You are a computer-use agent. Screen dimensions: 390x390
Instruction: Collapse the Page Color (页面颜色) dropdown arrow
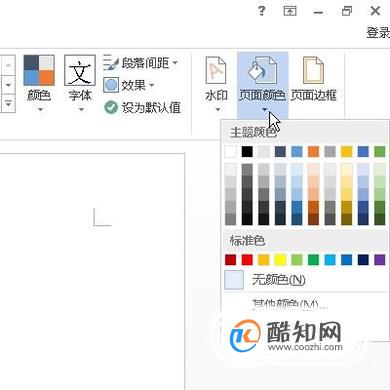click(264, 109)
